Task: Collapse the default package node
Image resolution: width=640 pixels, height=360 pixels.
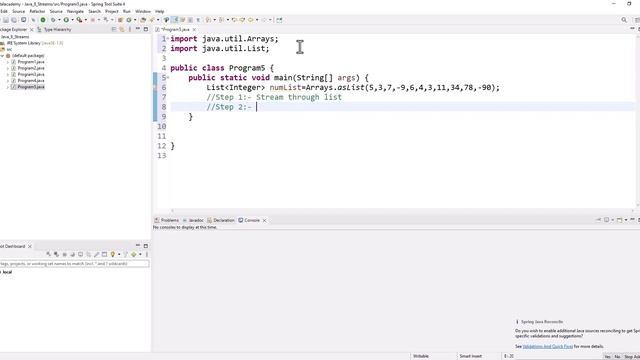Action: coord(2,56)
